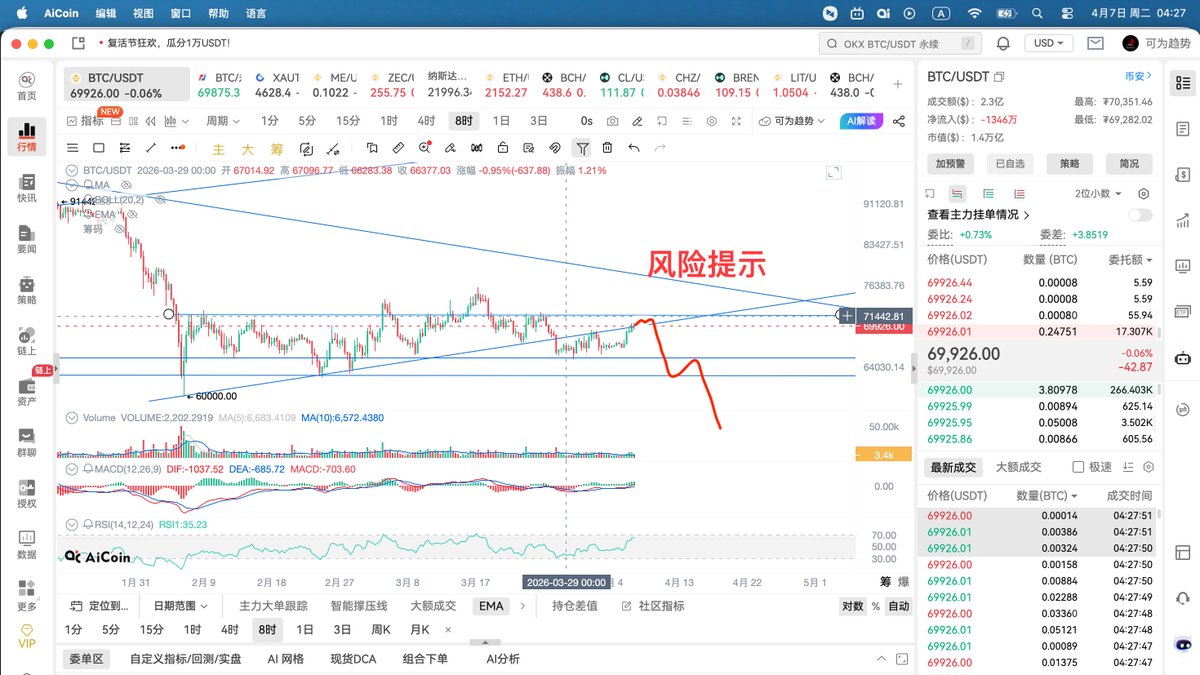
Task: Open order book settings hexagon icon
Action: pos(1144,194)
